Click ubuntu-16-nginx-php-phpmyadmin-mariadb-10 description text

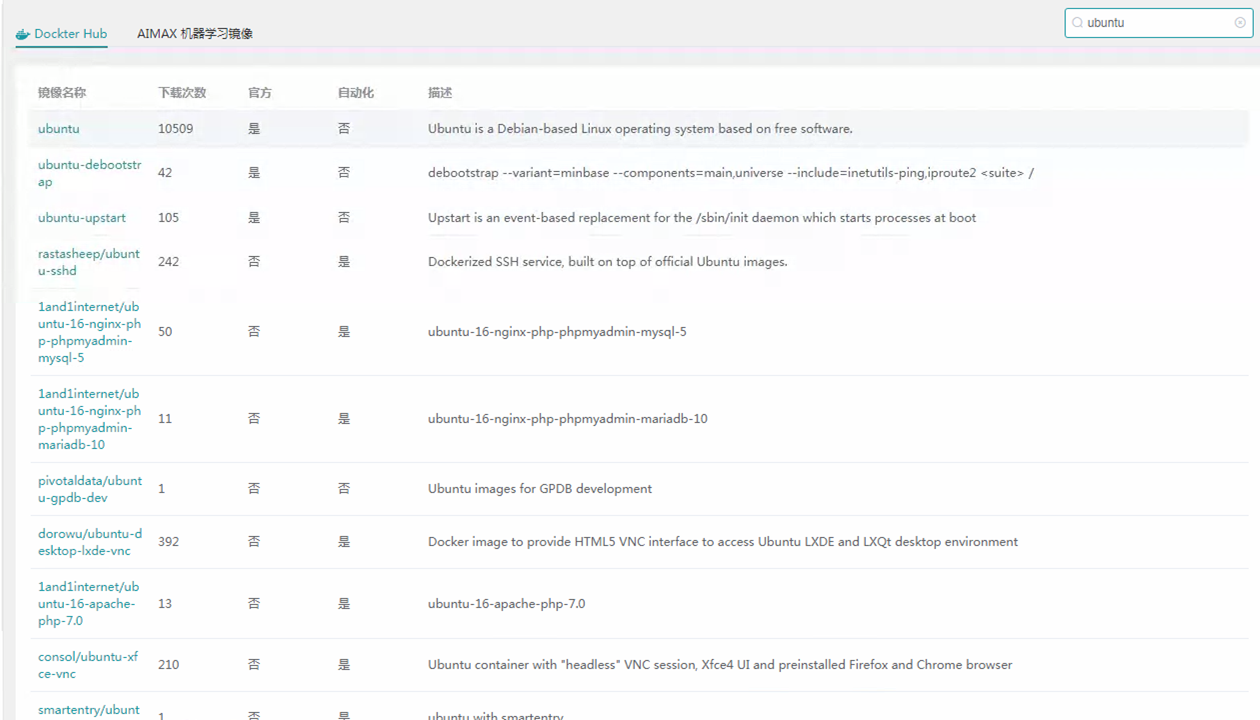click(x=568, y=419)
